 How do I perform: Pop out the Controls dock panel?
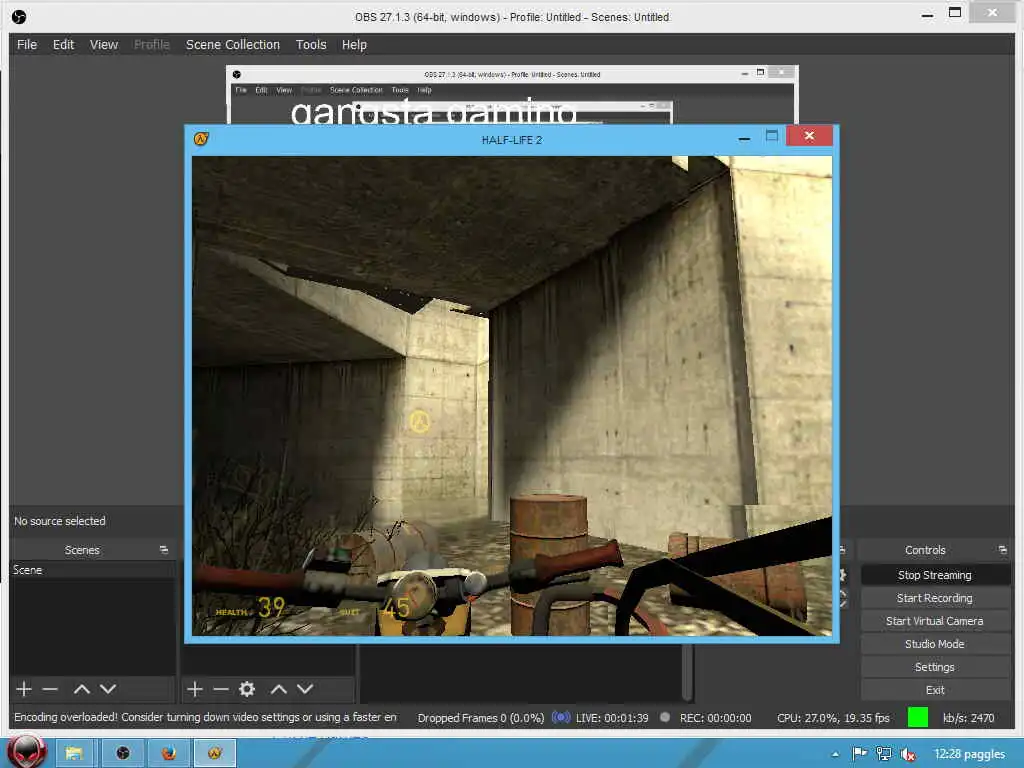click(x=1002, y=550)
